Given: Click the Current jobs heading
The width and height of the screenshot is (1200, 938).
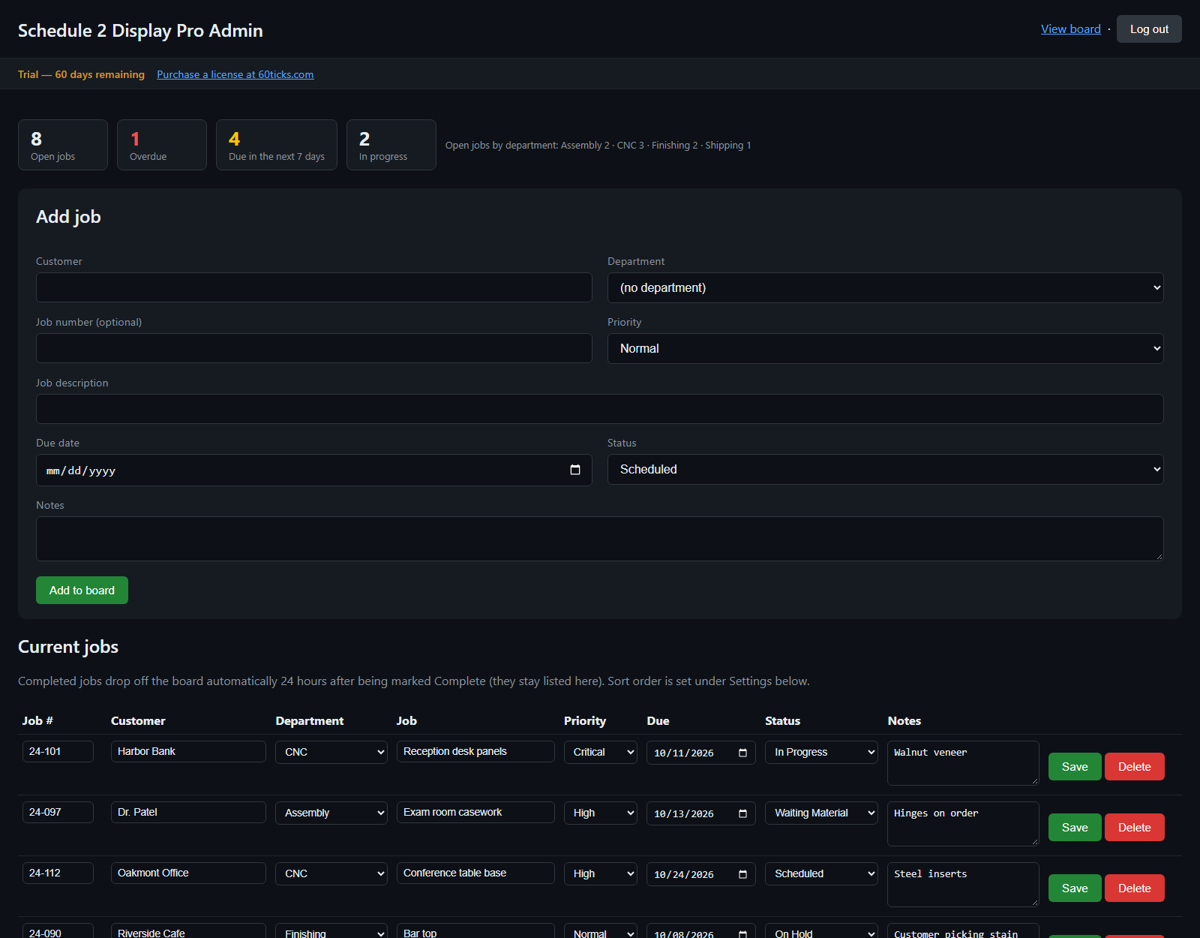Looking at the screenshot, I should point(68,647).
